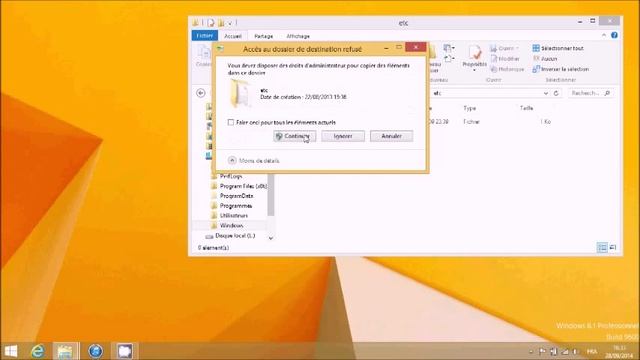The image size is (640, 360).
Task: Click the search magnifier icon
Action: tap(607, 93)
